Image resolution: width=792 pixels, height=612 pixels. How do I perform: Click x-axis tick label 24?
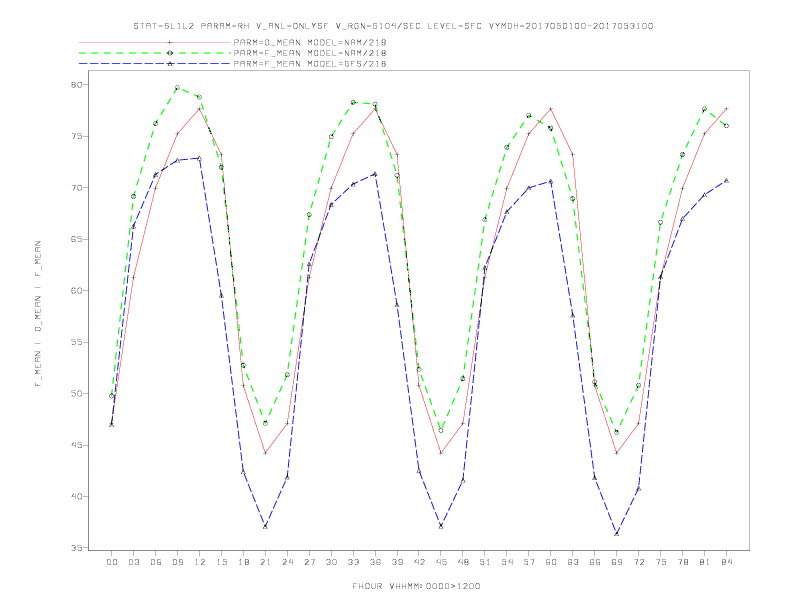(287, 562)
